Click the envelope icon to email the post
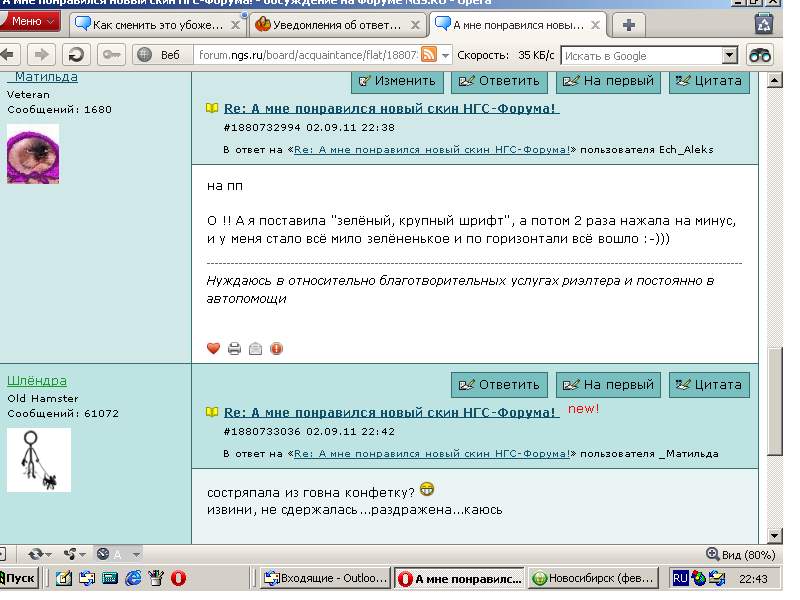Image resolution: width=800 pixels, height=600 pixels. 255,349
